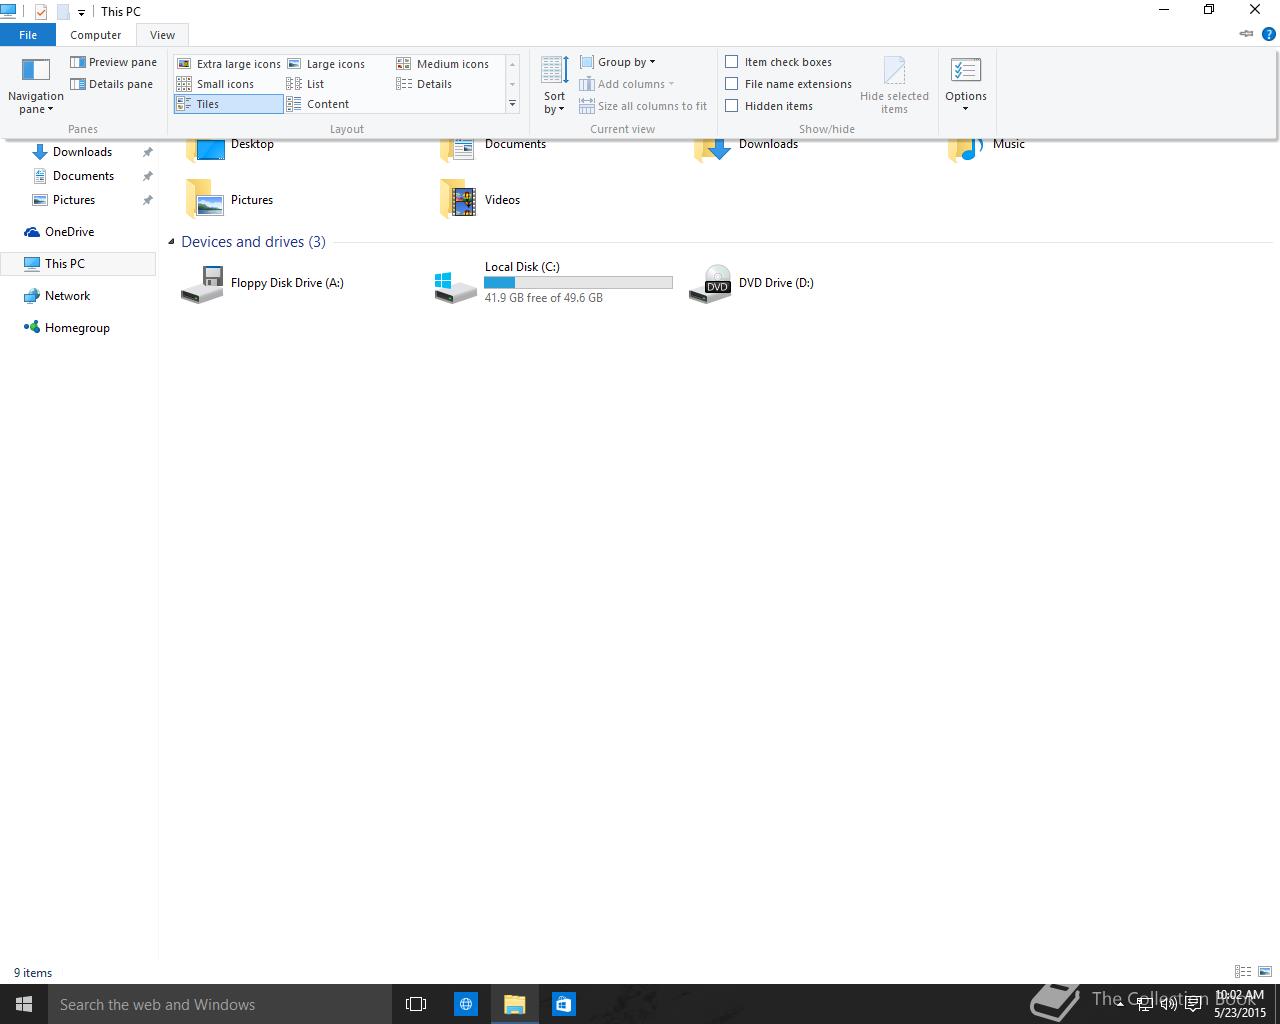The image size is (1280, 1024).
Task: Click the Windows Start button
Action: pos(24,1004)
